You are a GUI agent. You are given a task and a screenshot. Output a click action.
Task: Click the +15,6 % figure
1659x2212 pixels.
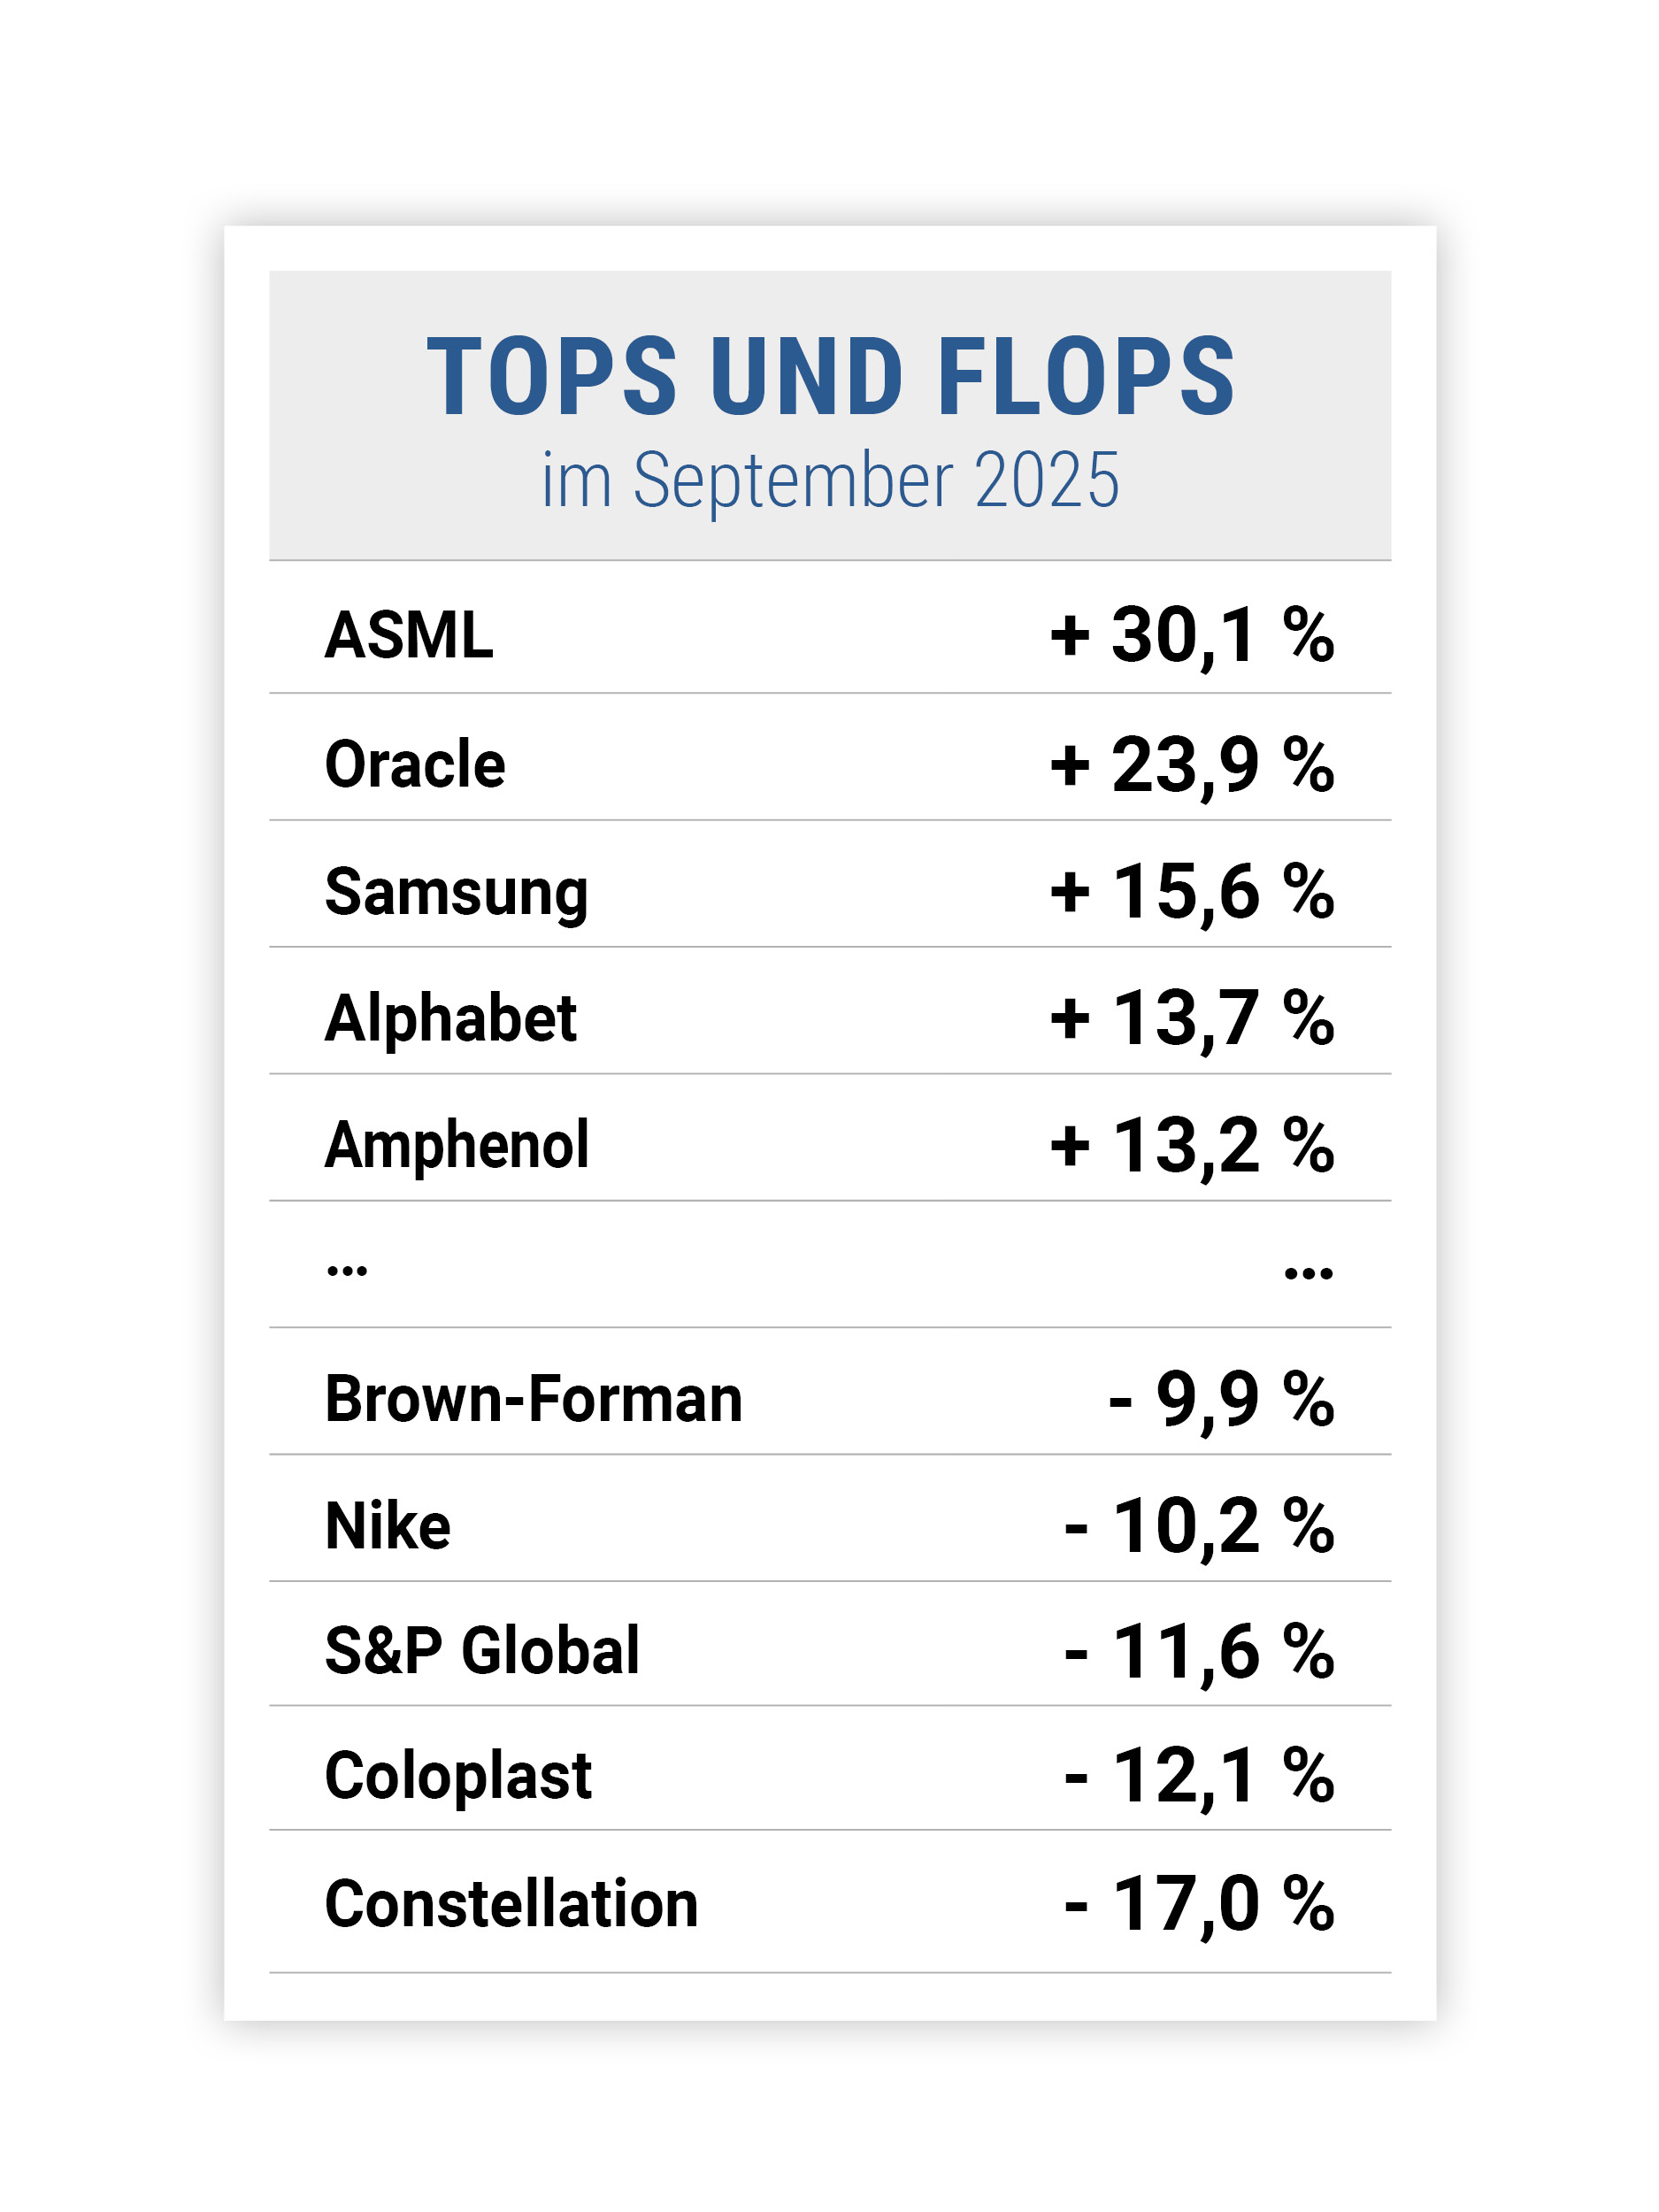pos(1191,892)
